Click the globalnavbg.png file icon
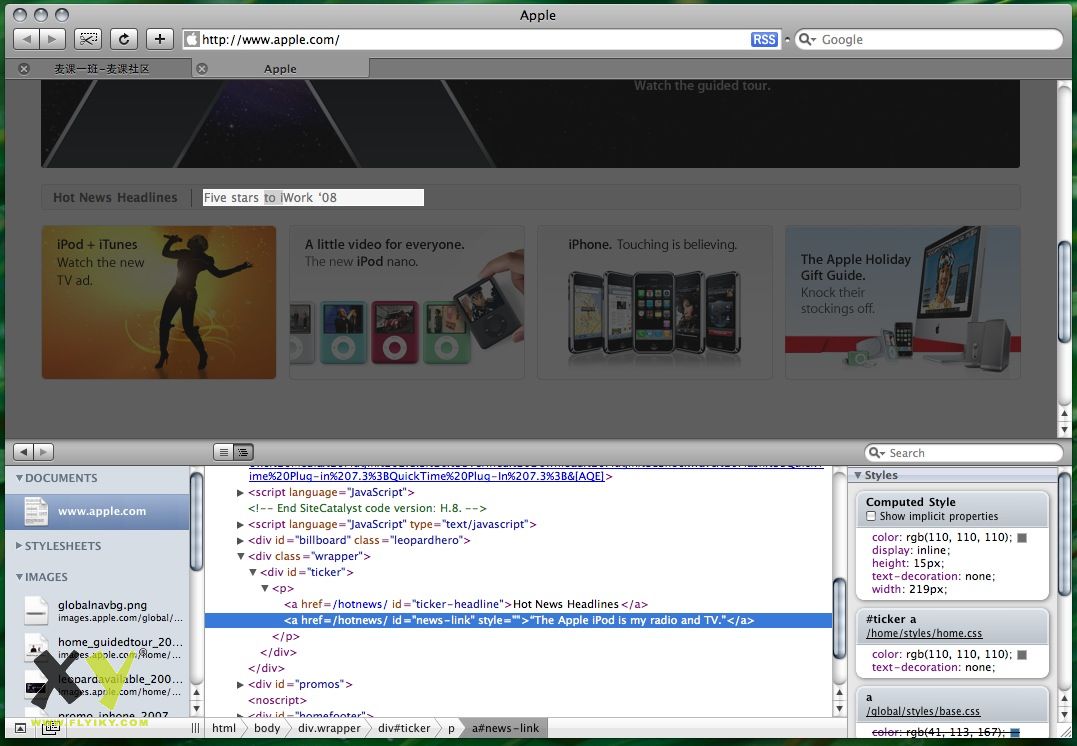Image resolution: width=1077 pixels, height=746 pixels. click(36, 610)
